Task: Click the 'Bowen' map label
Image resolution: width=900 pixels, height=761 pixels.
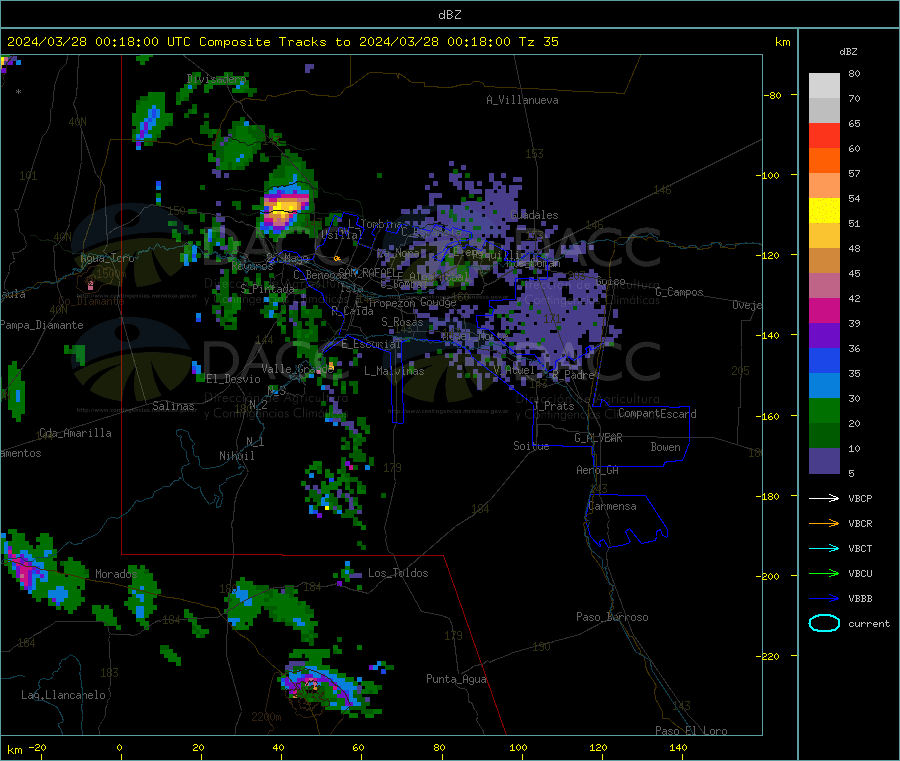Action: click(665, 447)
